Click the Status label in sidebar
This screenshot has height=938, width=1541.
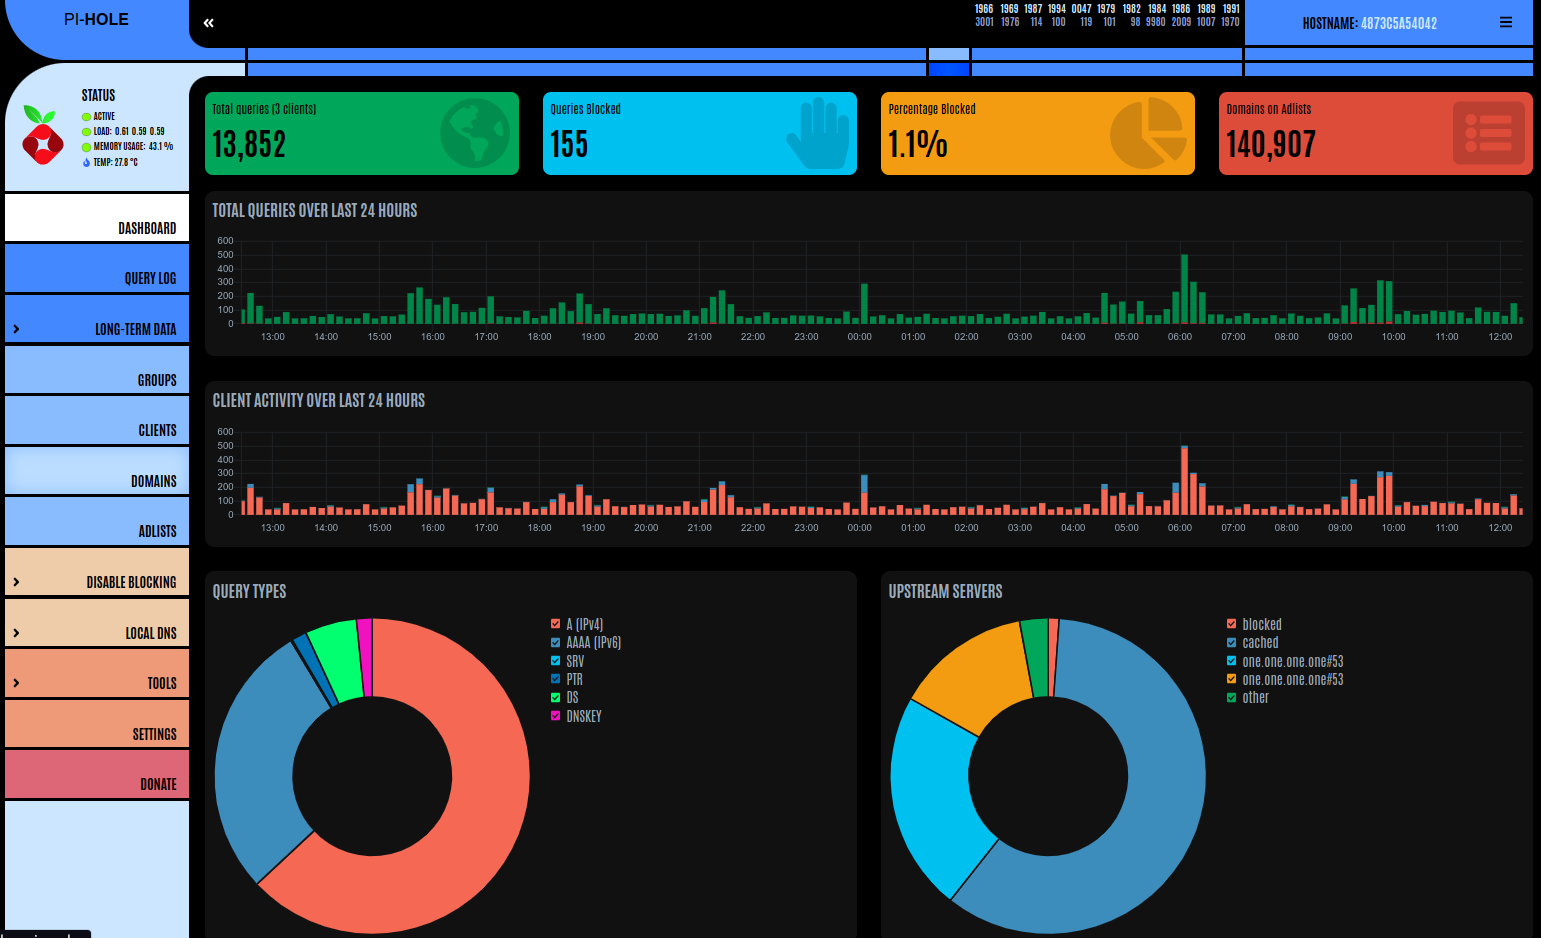click(98, 95)
